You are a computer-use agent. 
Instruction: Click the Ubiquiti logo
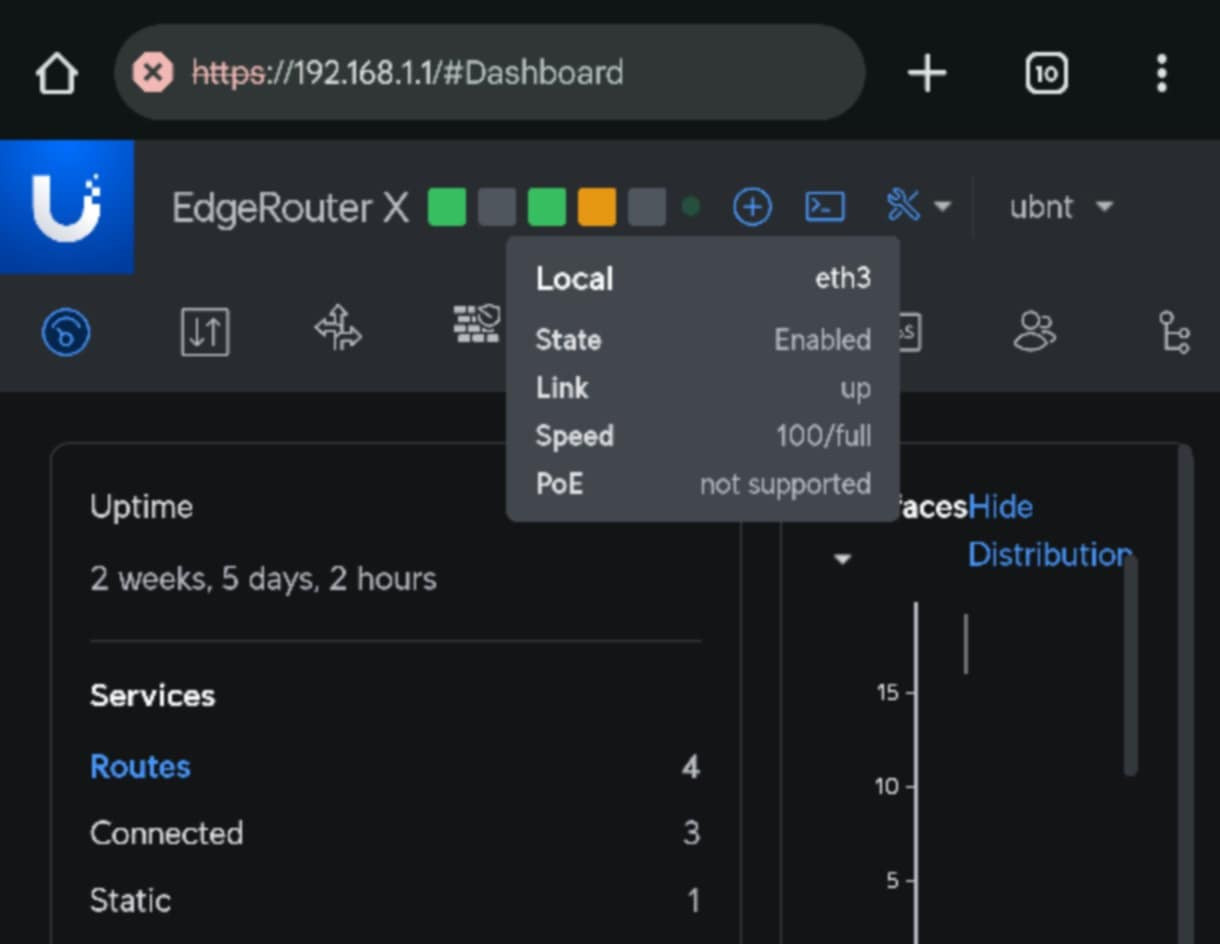(67, 207)
